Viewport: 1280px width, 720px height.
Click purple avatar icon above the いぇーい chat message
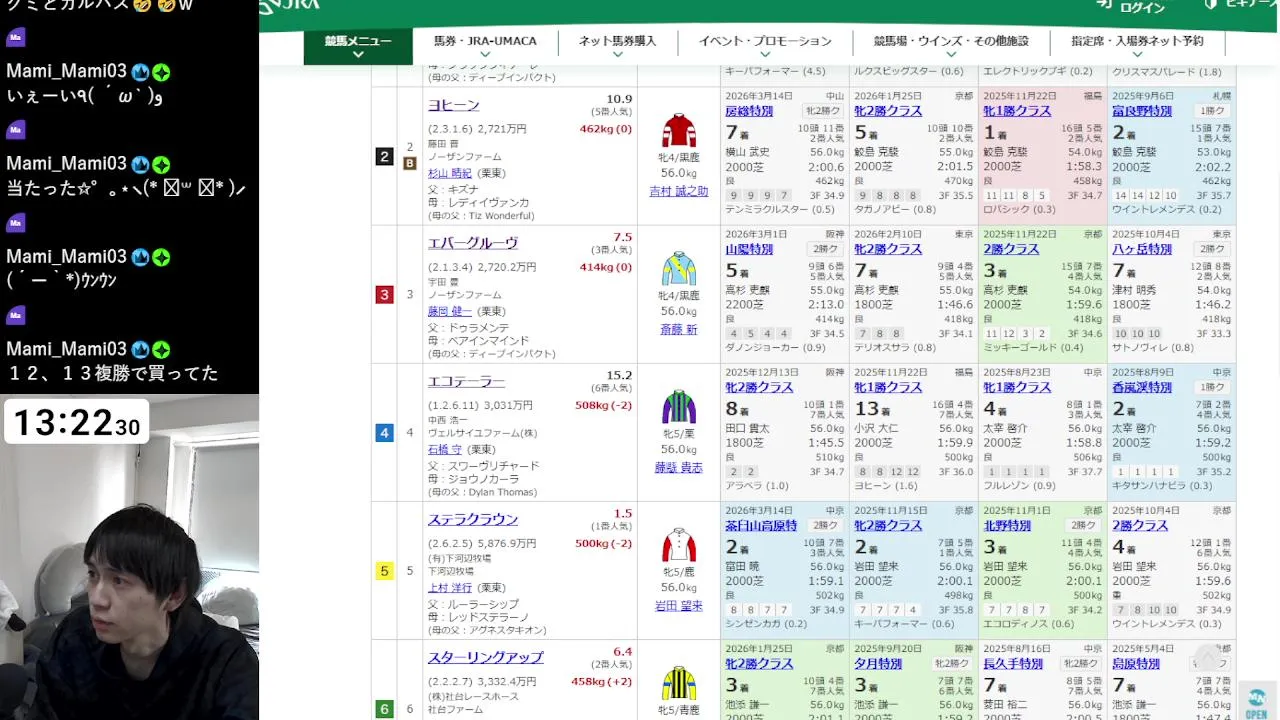(x=15, y=38)
